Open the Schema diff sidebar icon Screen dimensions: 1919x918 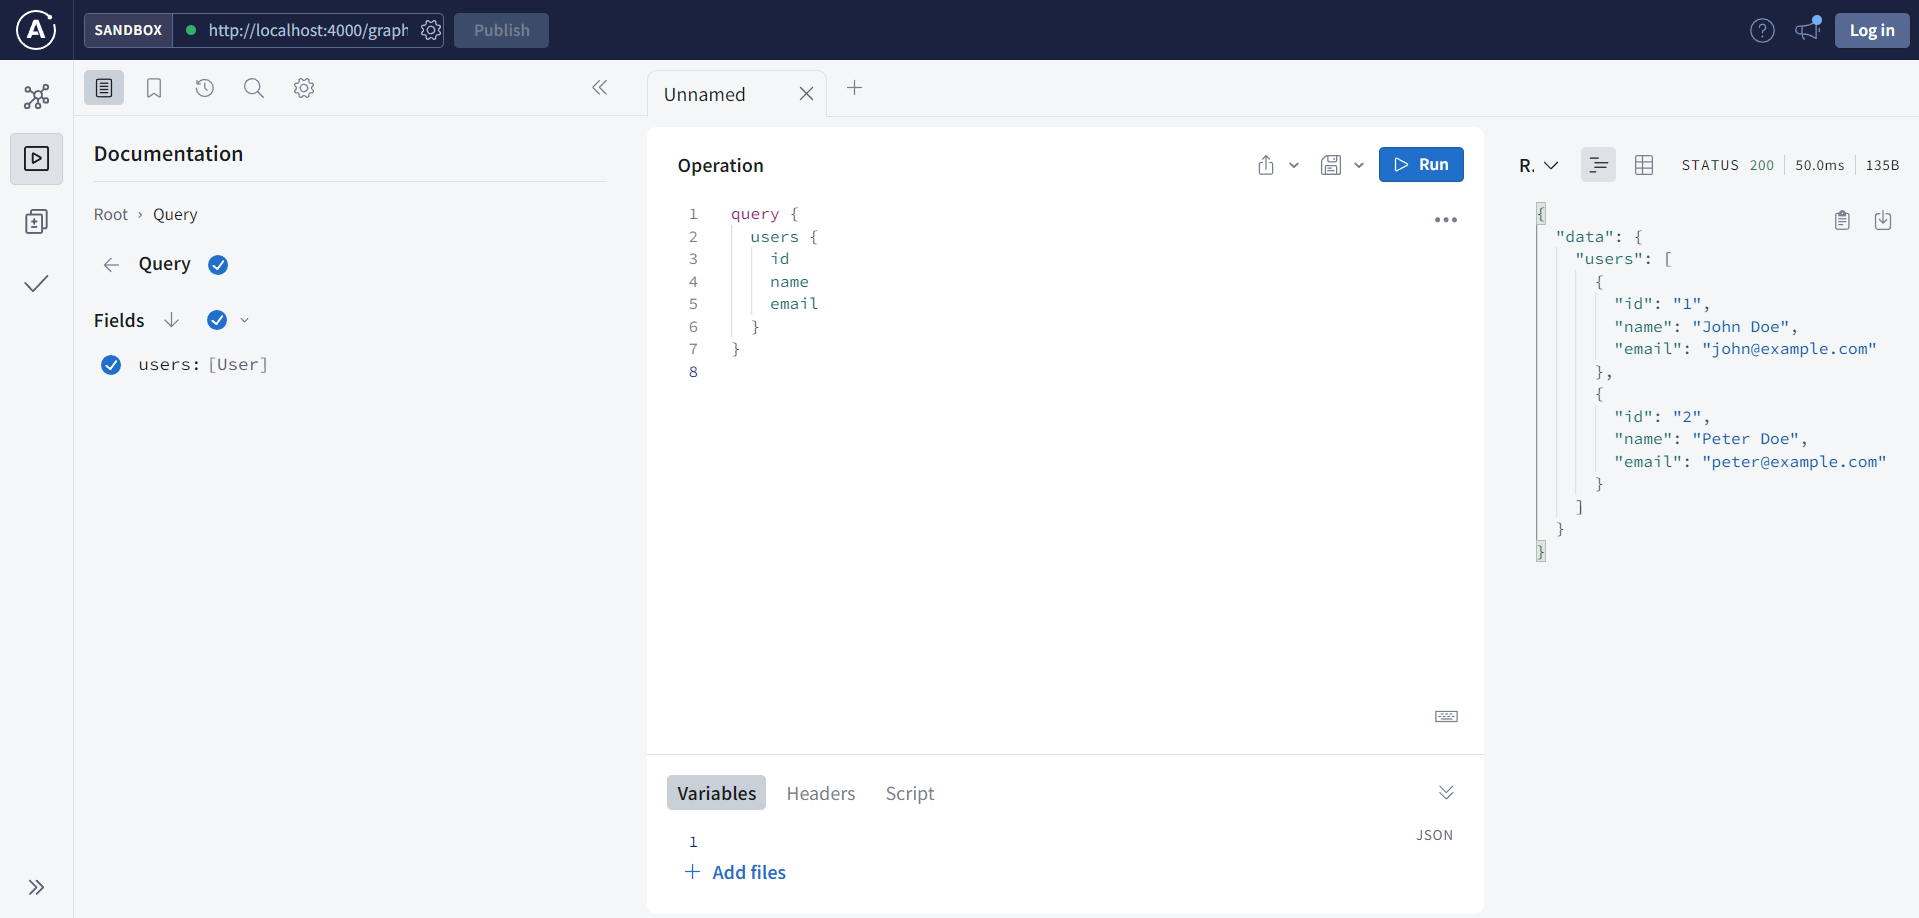36,221
